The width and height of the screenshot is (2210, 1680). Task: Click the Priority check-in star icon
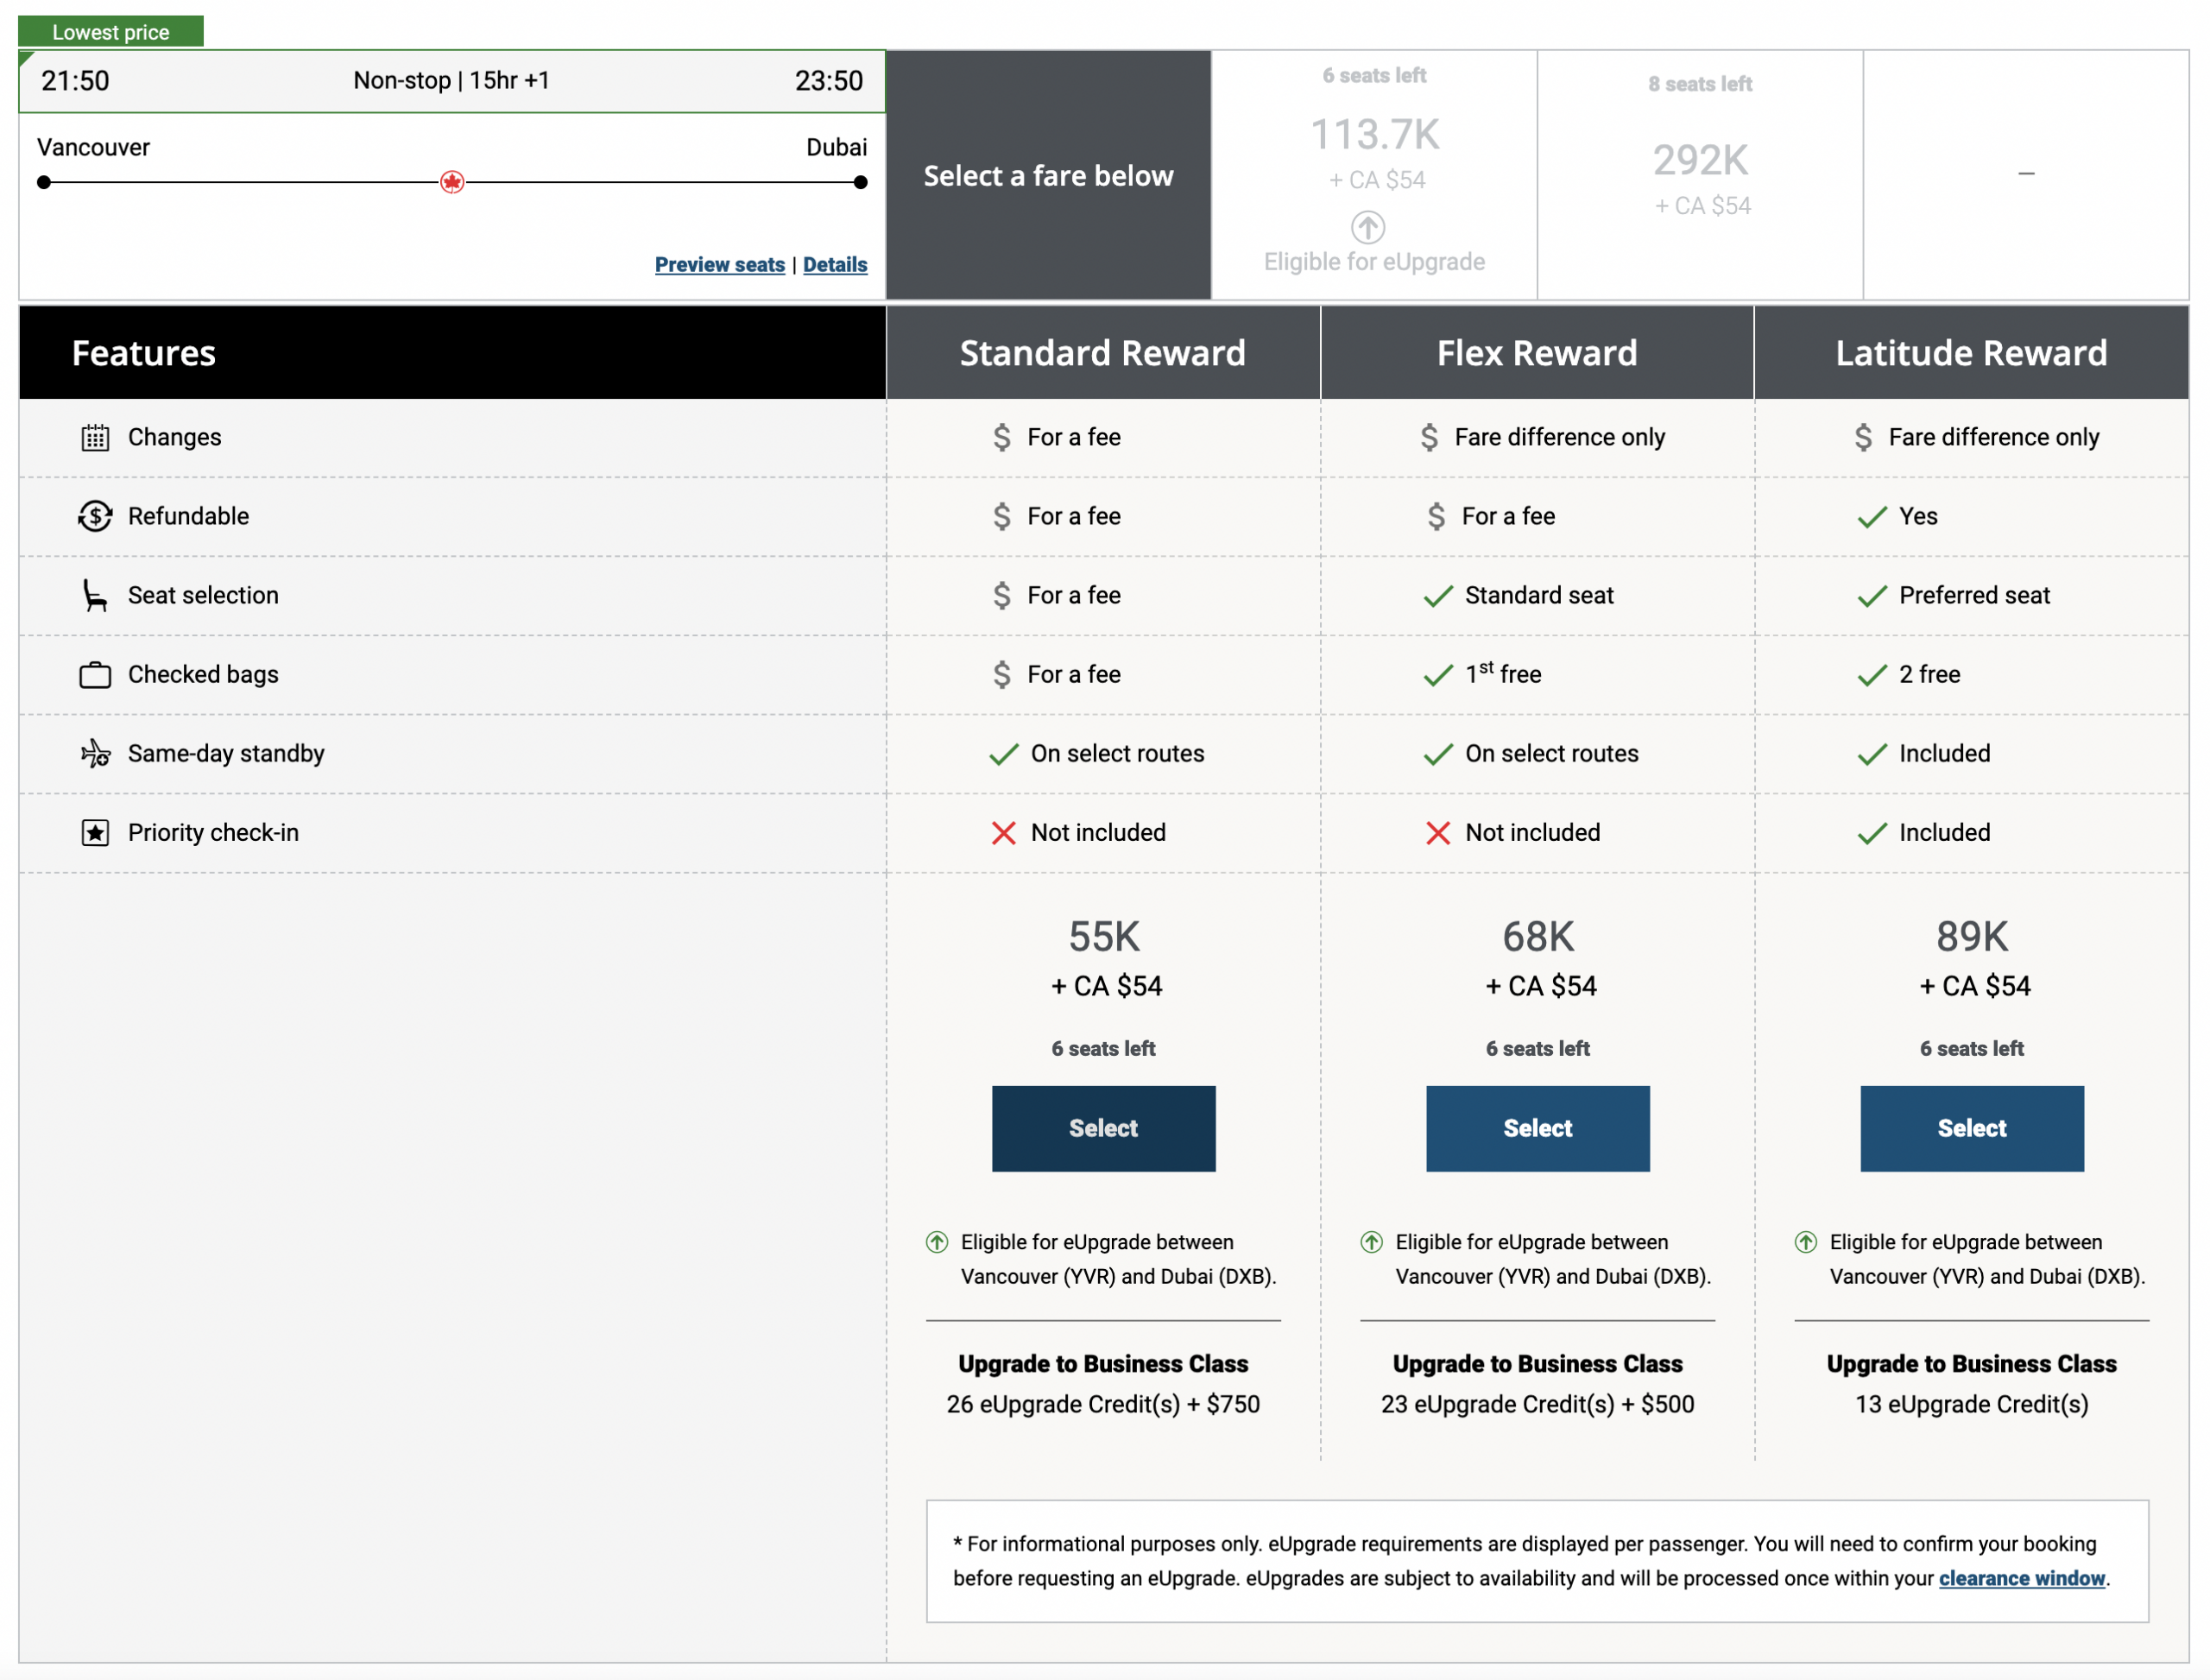(95, 832)
